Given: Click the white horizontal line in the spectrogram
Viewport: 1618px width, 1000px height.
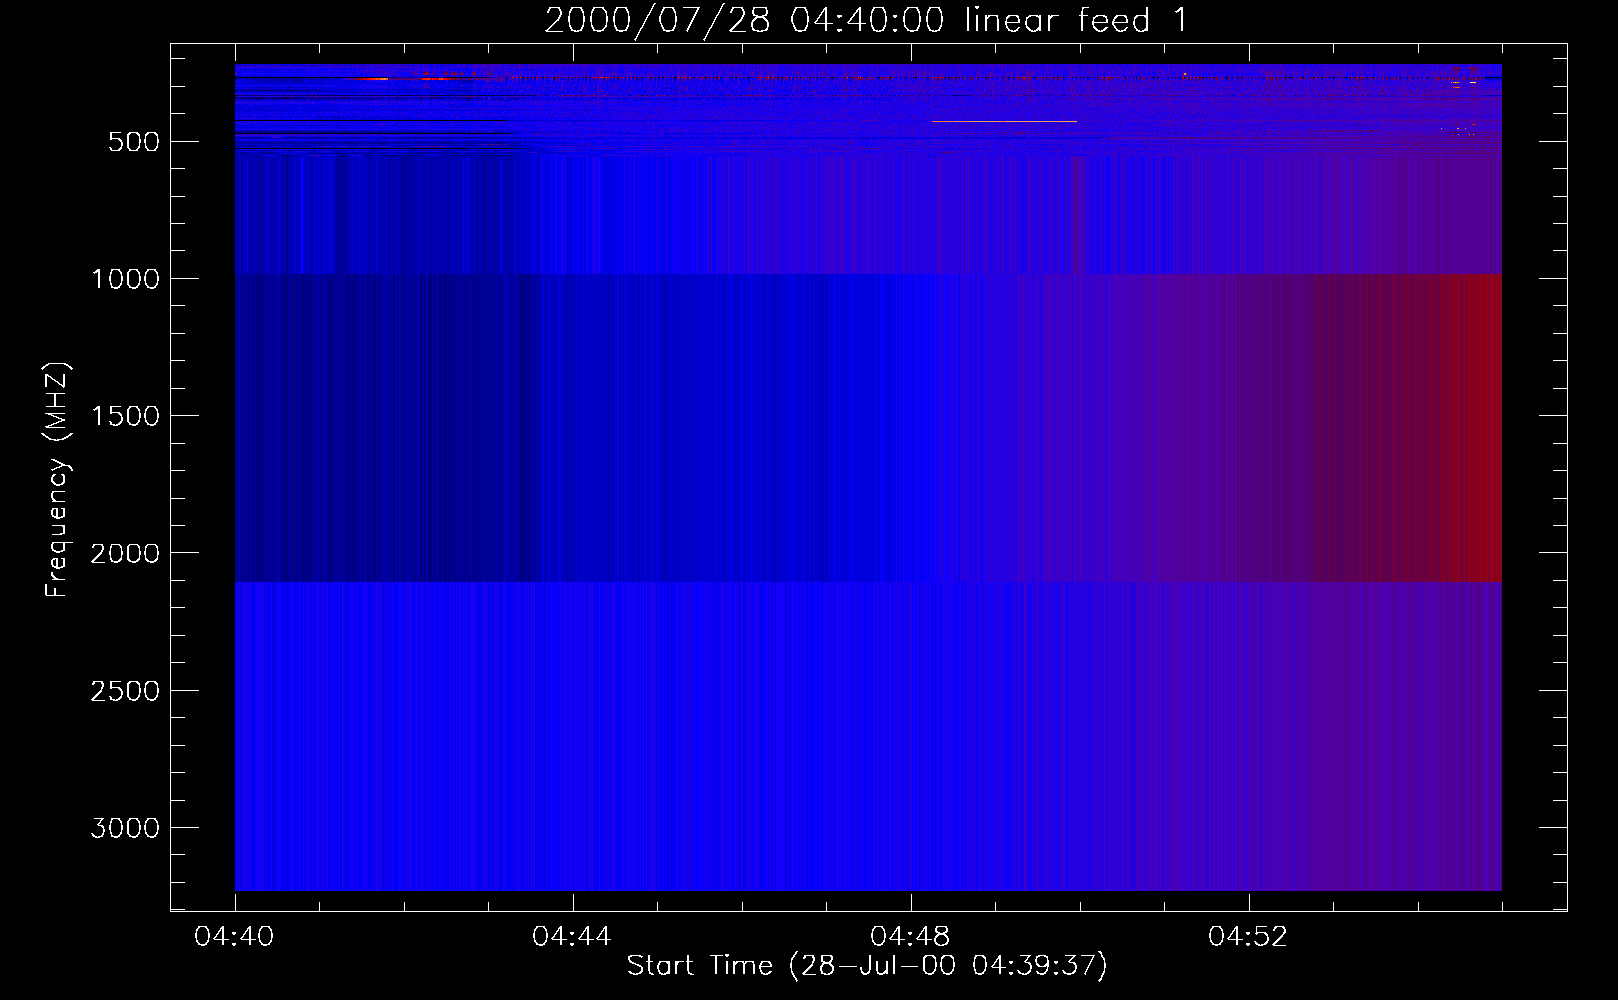Looking at the screenshot, I should 1004,121.
